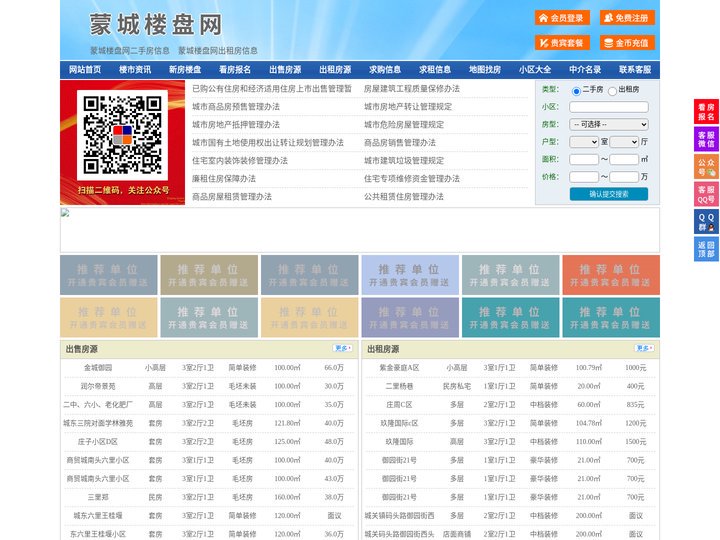Open the 厅 hall count dropdown
The height and width of the screenshot is (540, 720).
point(624,142)
